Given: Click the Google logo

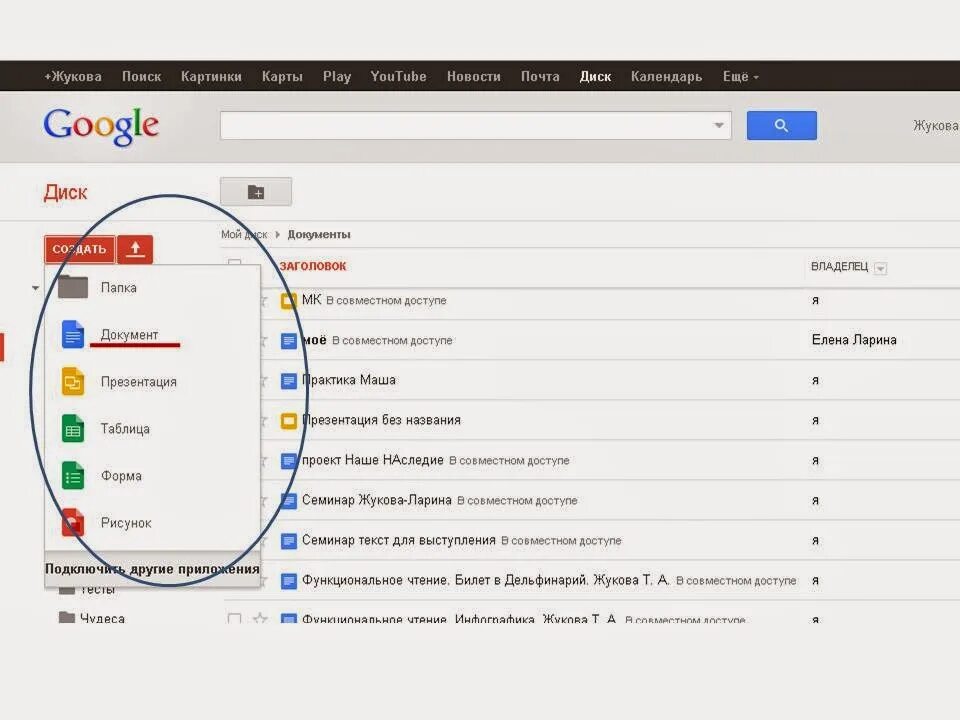Looking at the screenshot, I should coord(101,126).
